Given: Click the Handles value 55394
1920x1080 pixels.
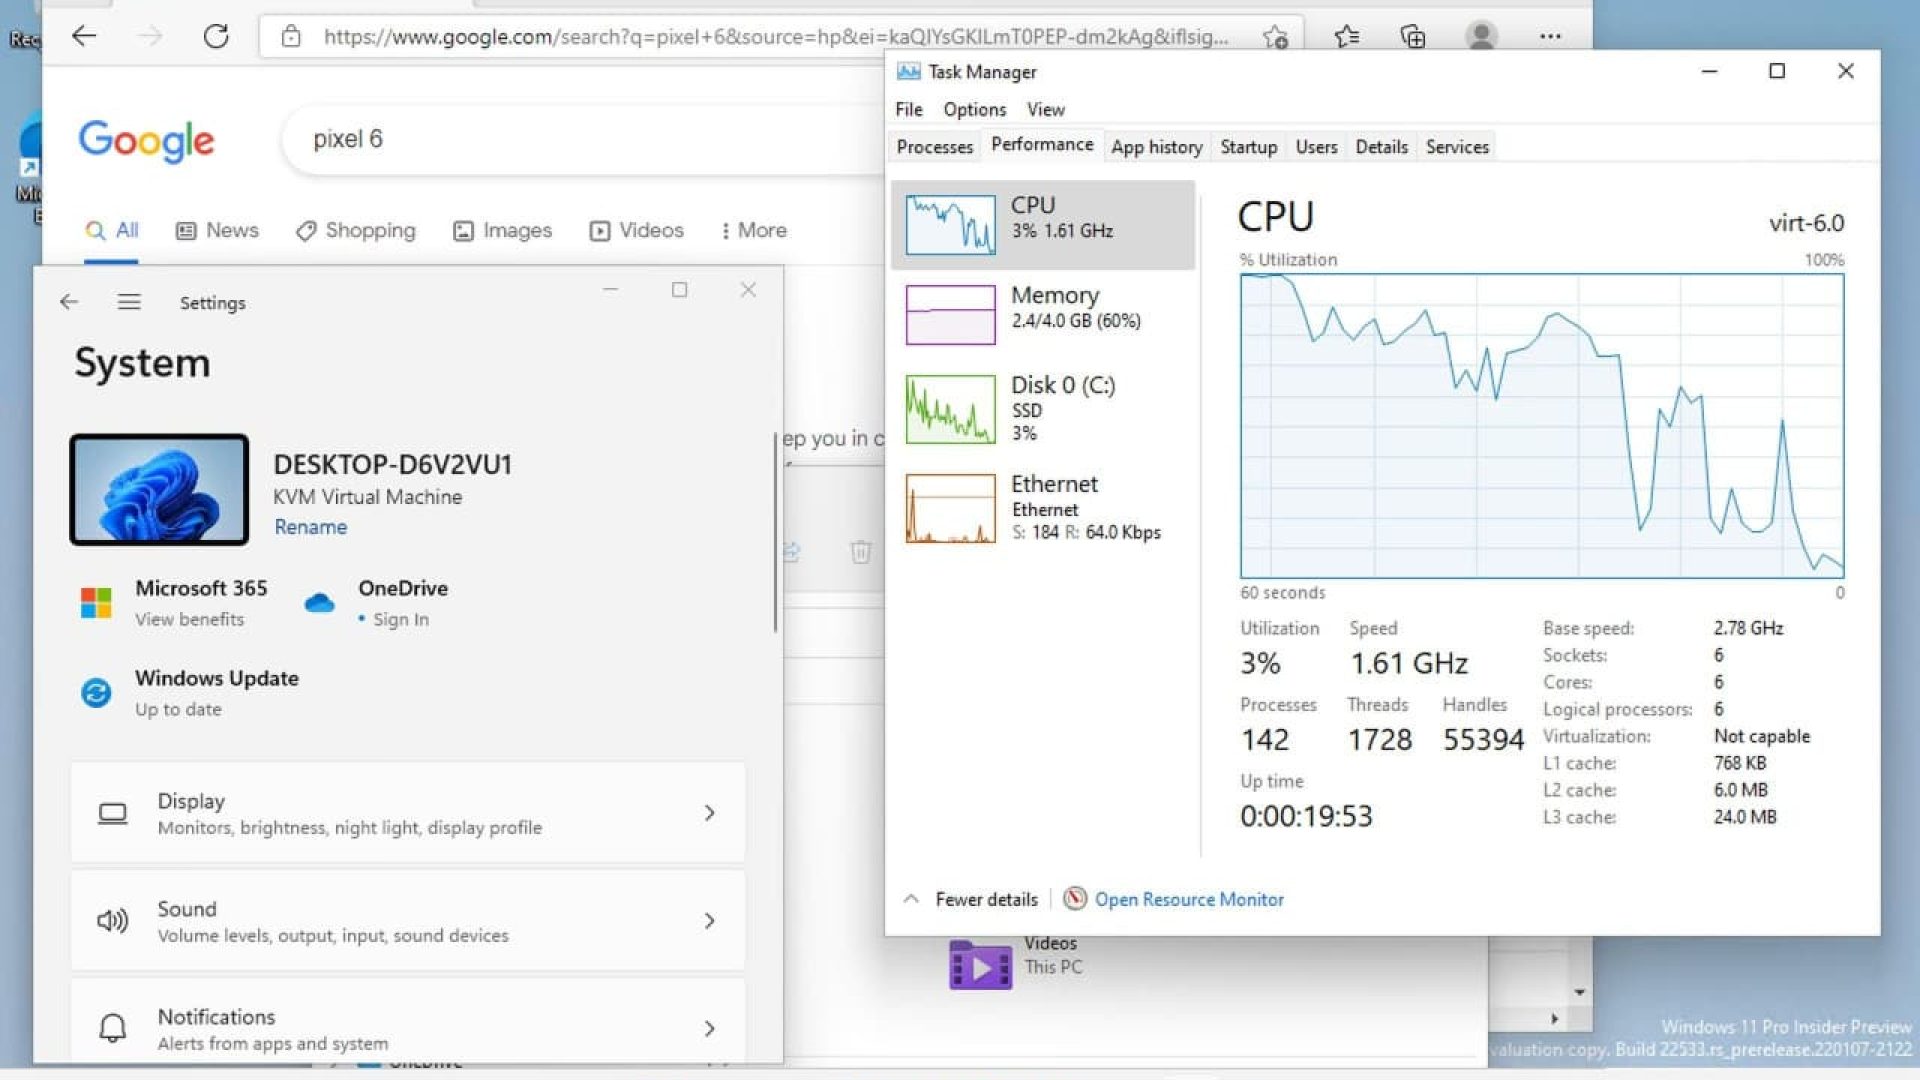Looking at the screenshot, I should point(1483,740).
